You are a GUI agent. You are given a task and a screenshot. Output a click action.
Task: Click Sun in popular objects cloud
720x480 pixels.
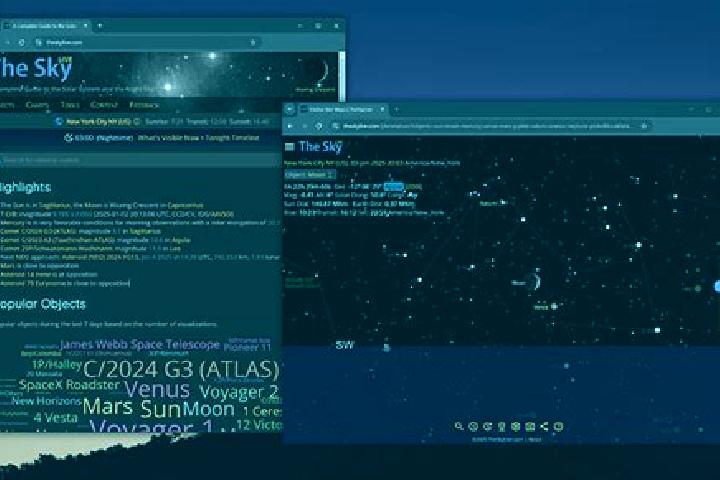point(161,409)
